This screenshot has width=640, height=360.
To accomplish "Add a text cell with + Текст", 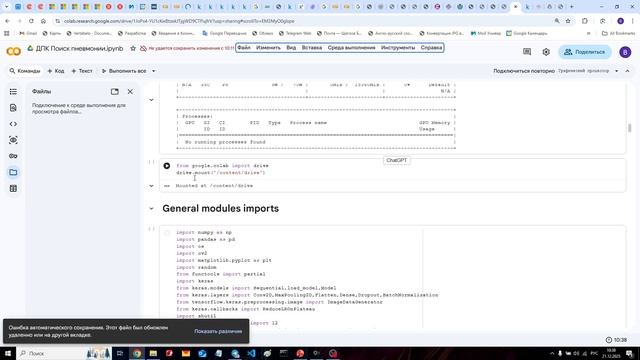I will pos(82,71).
